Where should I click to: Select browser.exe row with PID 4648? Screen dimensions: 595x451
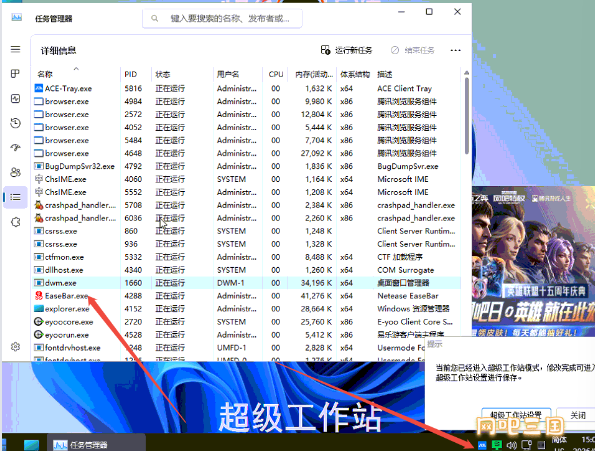247,153
